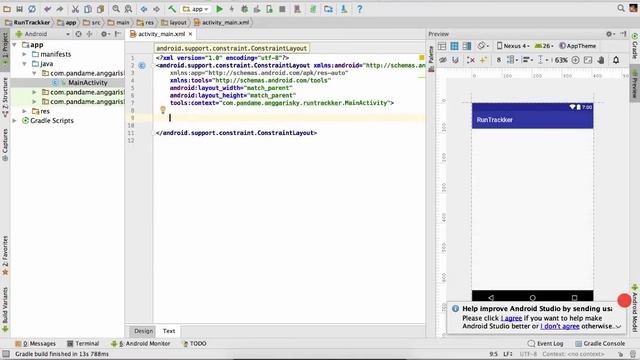Open the app run configuration dropdown

[x=196, y=9]
